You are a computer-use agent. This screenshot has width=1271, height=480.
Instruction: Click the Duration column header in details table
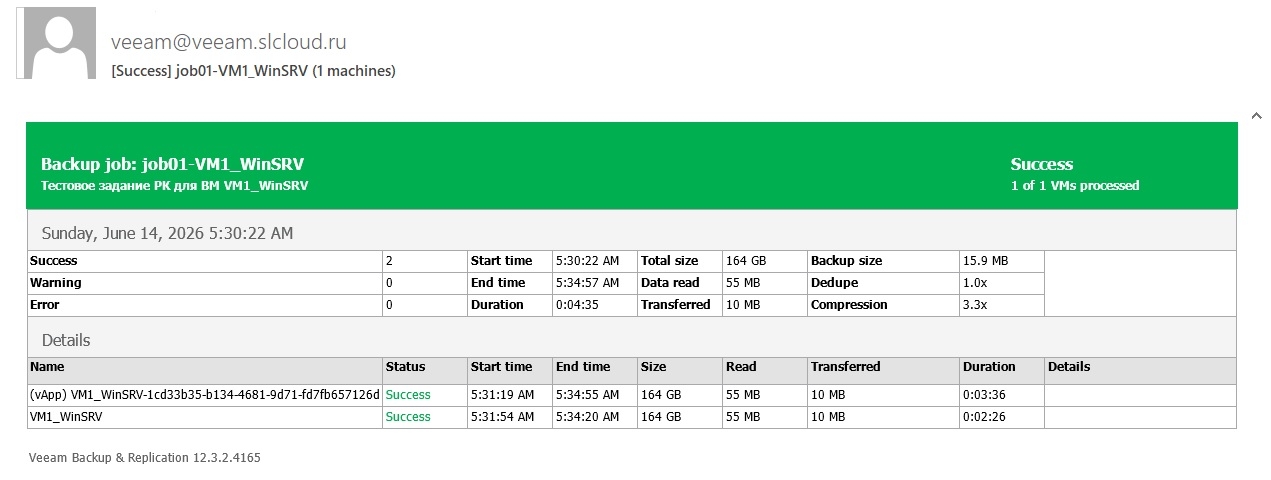pos(989,367)
